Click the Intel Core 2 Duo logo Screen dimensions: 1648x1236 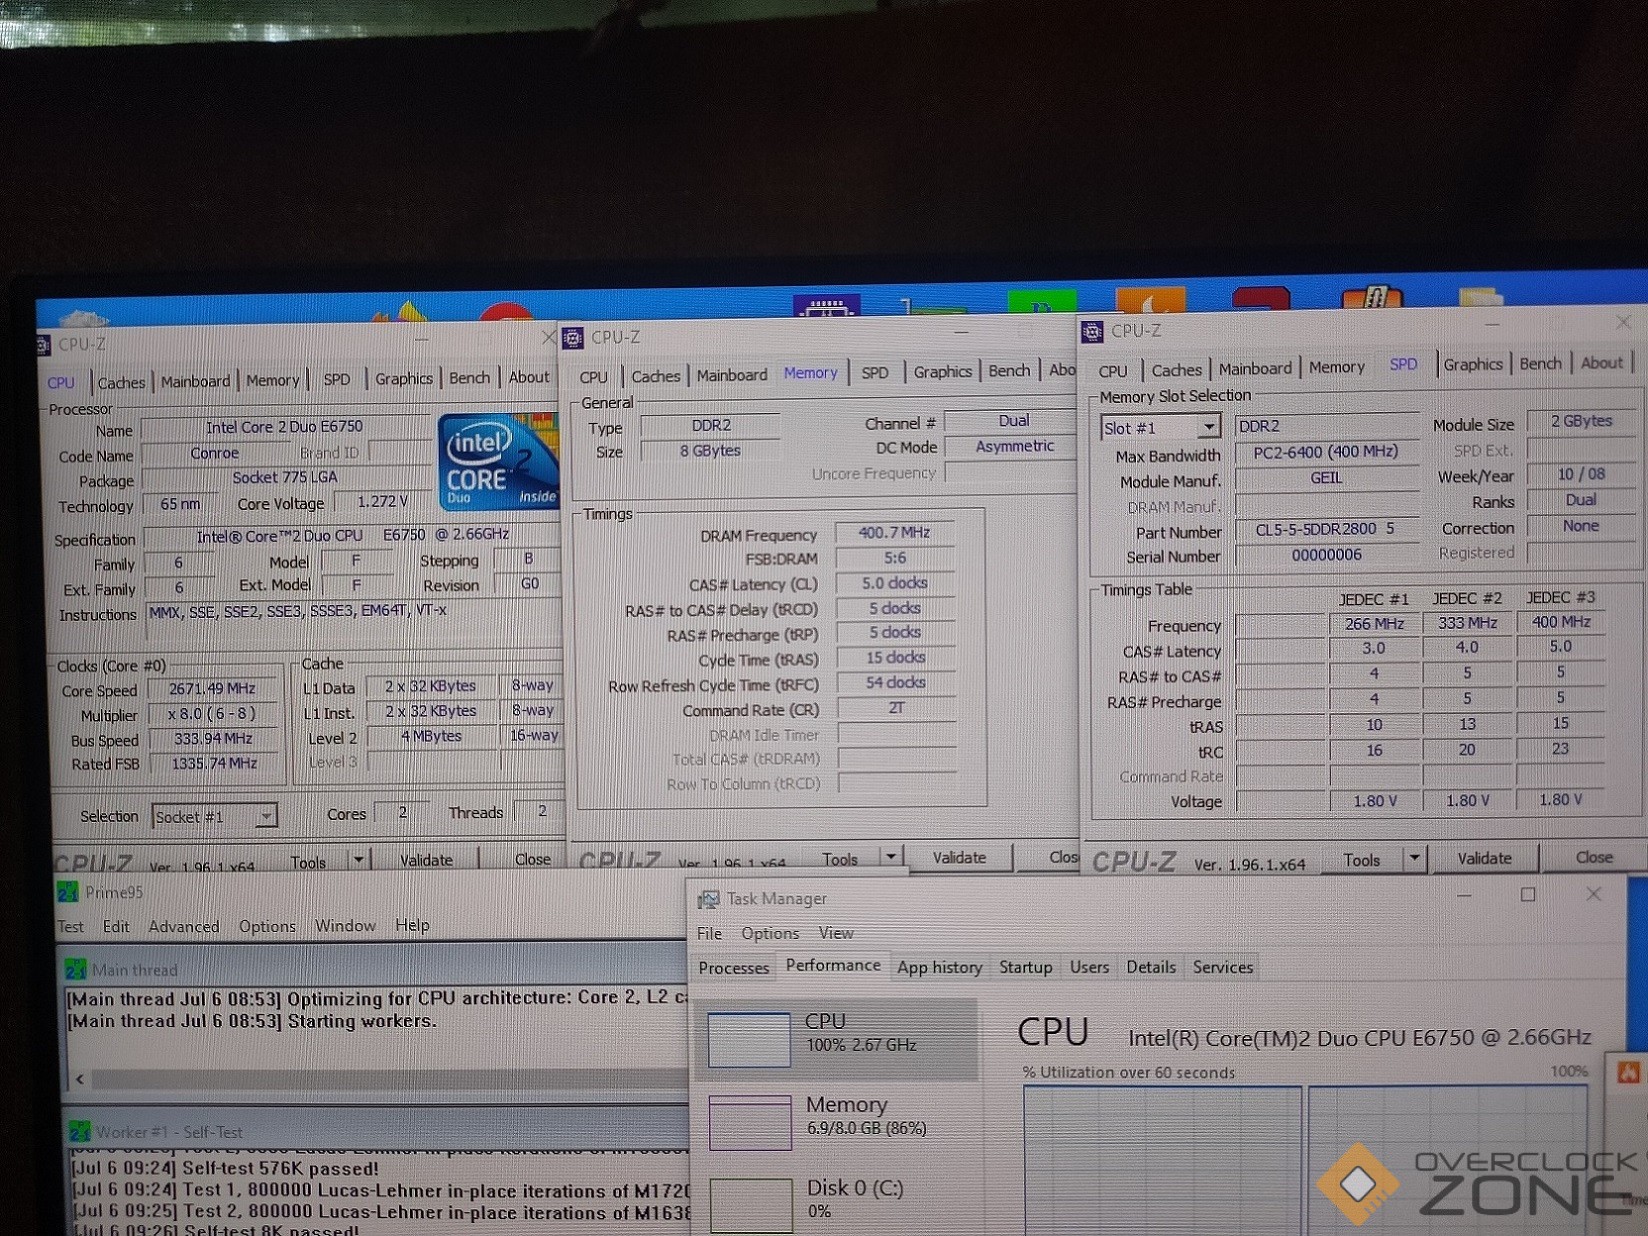[x=497, y=462]
